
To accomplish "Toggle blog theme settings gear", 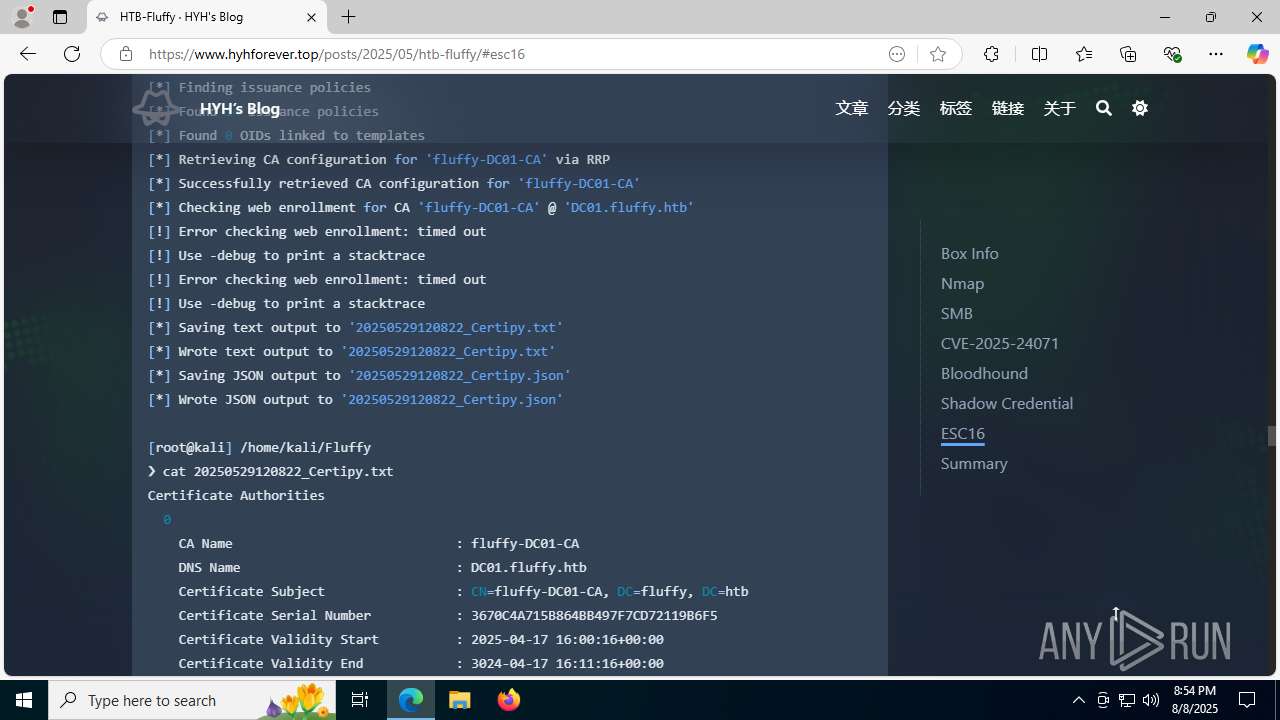I will point(1140,108).
